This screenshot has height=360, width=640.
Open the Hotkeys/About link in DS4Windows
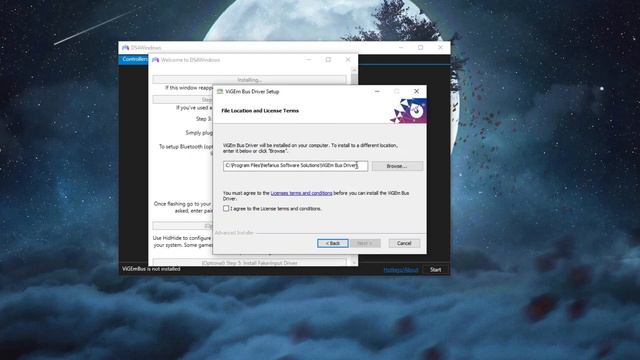tap(401, 270)
